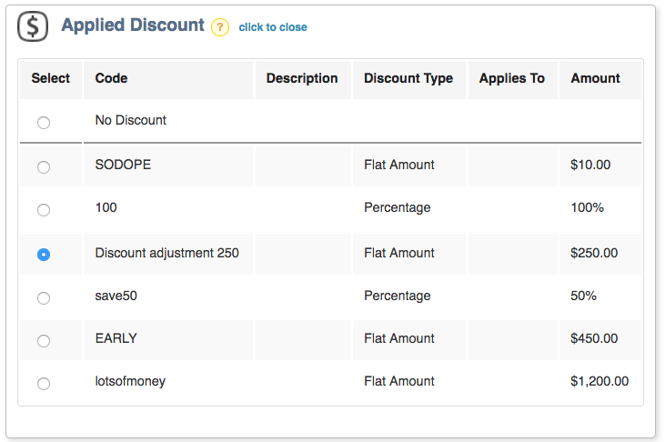The height and width of the screenshot is (442, 665).
Task: Click the dollar sign Applied Discount icon
Action: click(33, 26)
